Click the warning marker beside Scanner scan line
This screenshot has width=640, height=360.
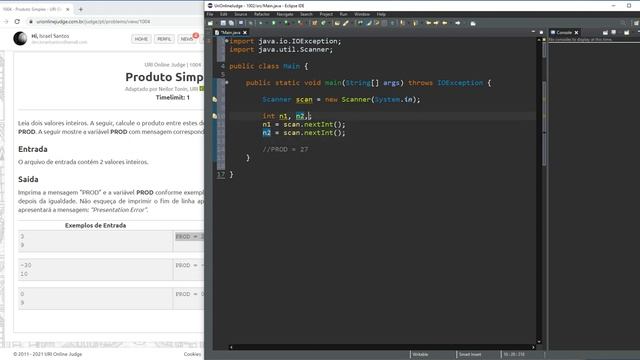pos(215,99)
